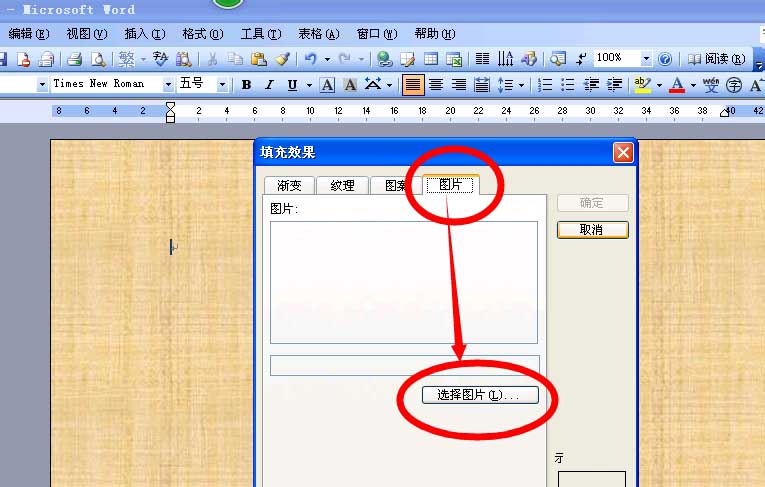
Task: Click the bulleted list icon
Action: coord(567,85)
